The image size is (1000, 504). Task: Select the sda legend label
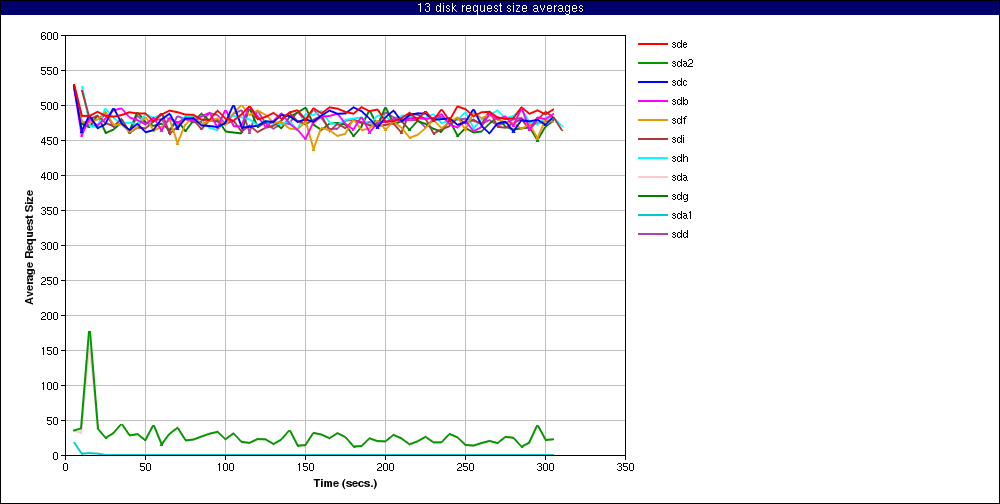(x=679, y=177)
